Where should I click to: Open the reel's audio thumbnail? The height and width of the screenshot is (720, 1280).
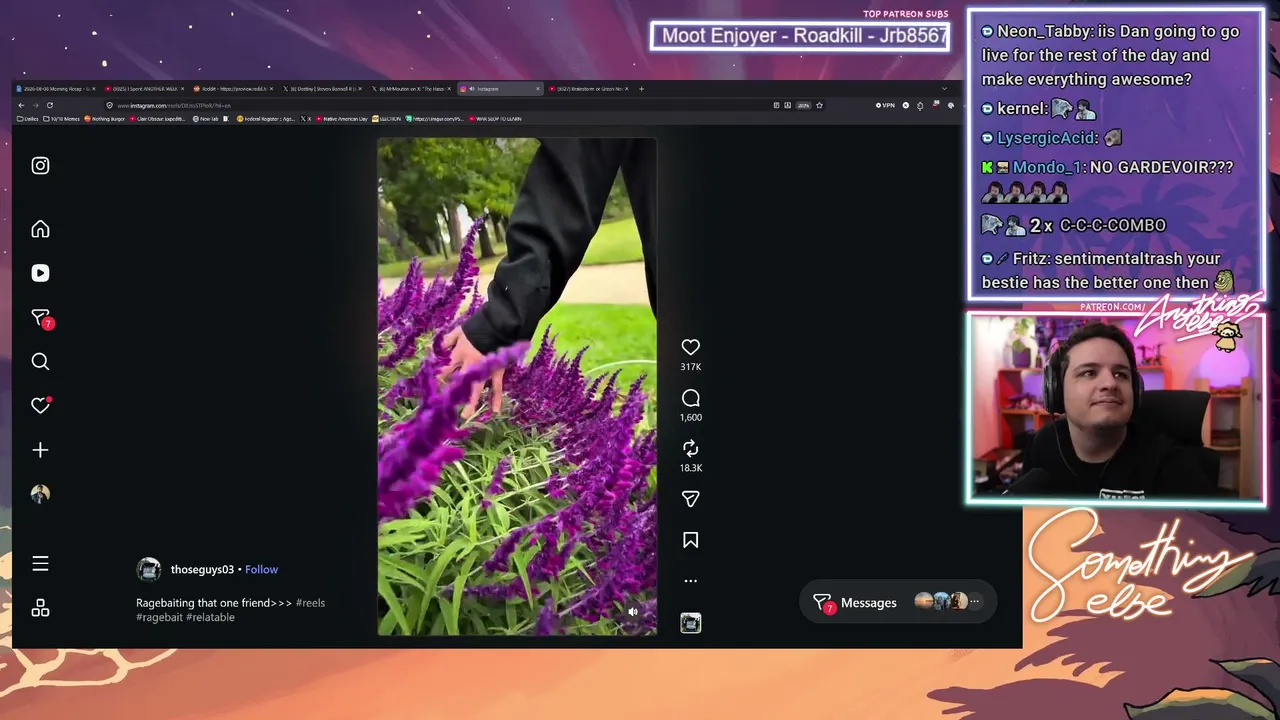(690, 623)
